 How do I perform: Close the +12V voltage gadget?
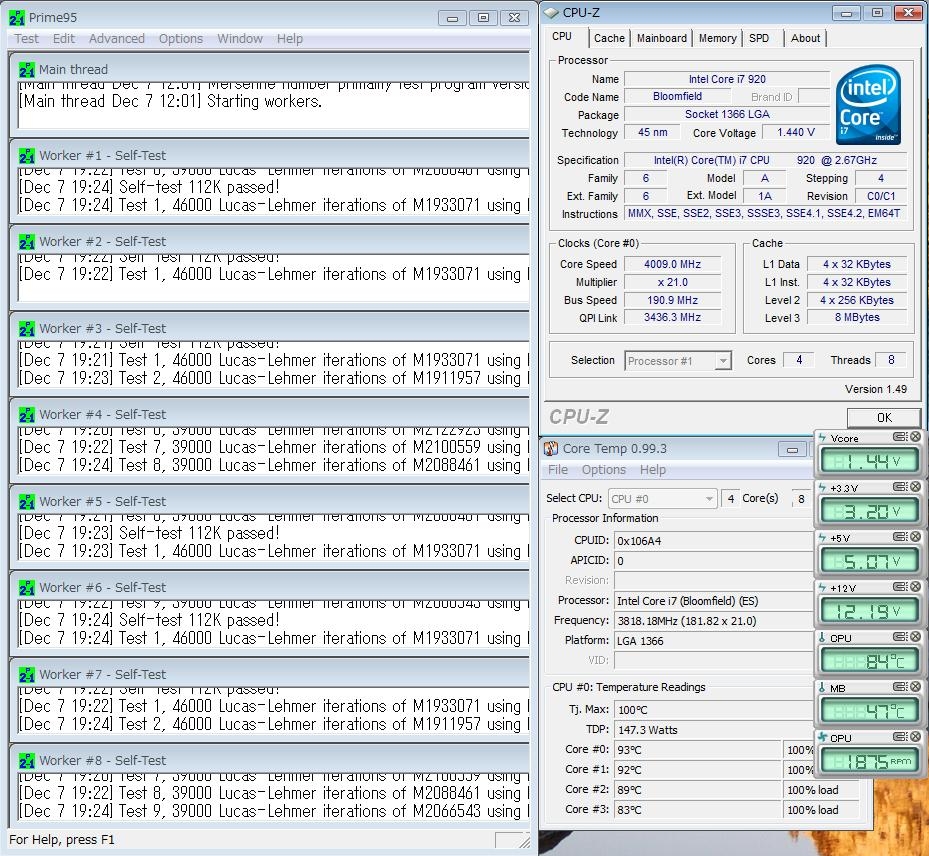click(x=915, y=588)
